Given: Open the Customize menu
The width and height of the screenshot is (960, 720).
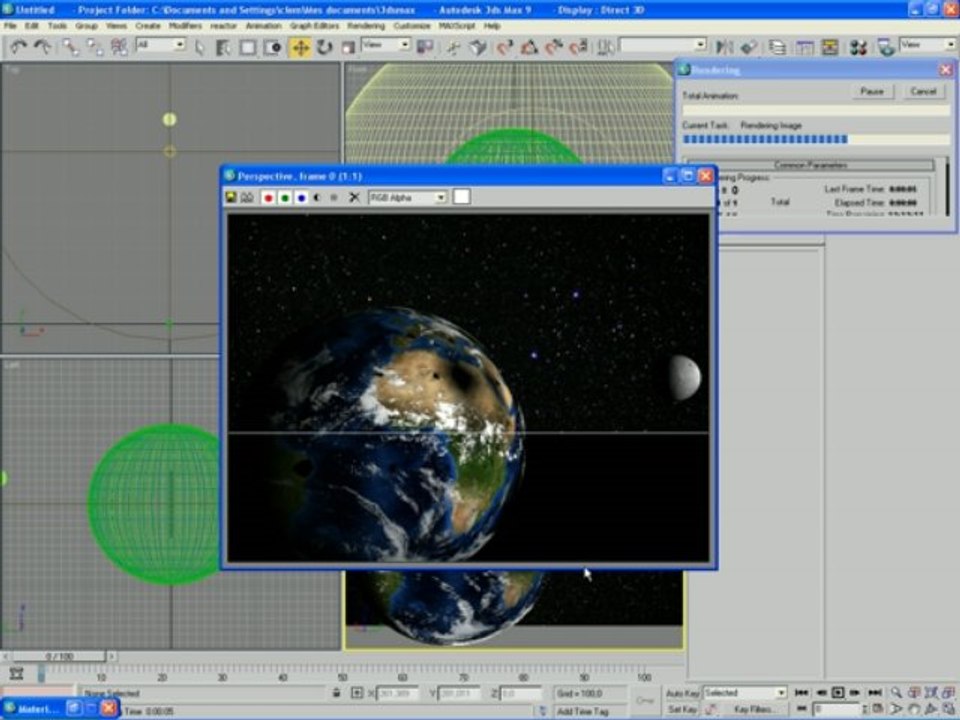Looking at the screenshot, I should coord(411,26).
